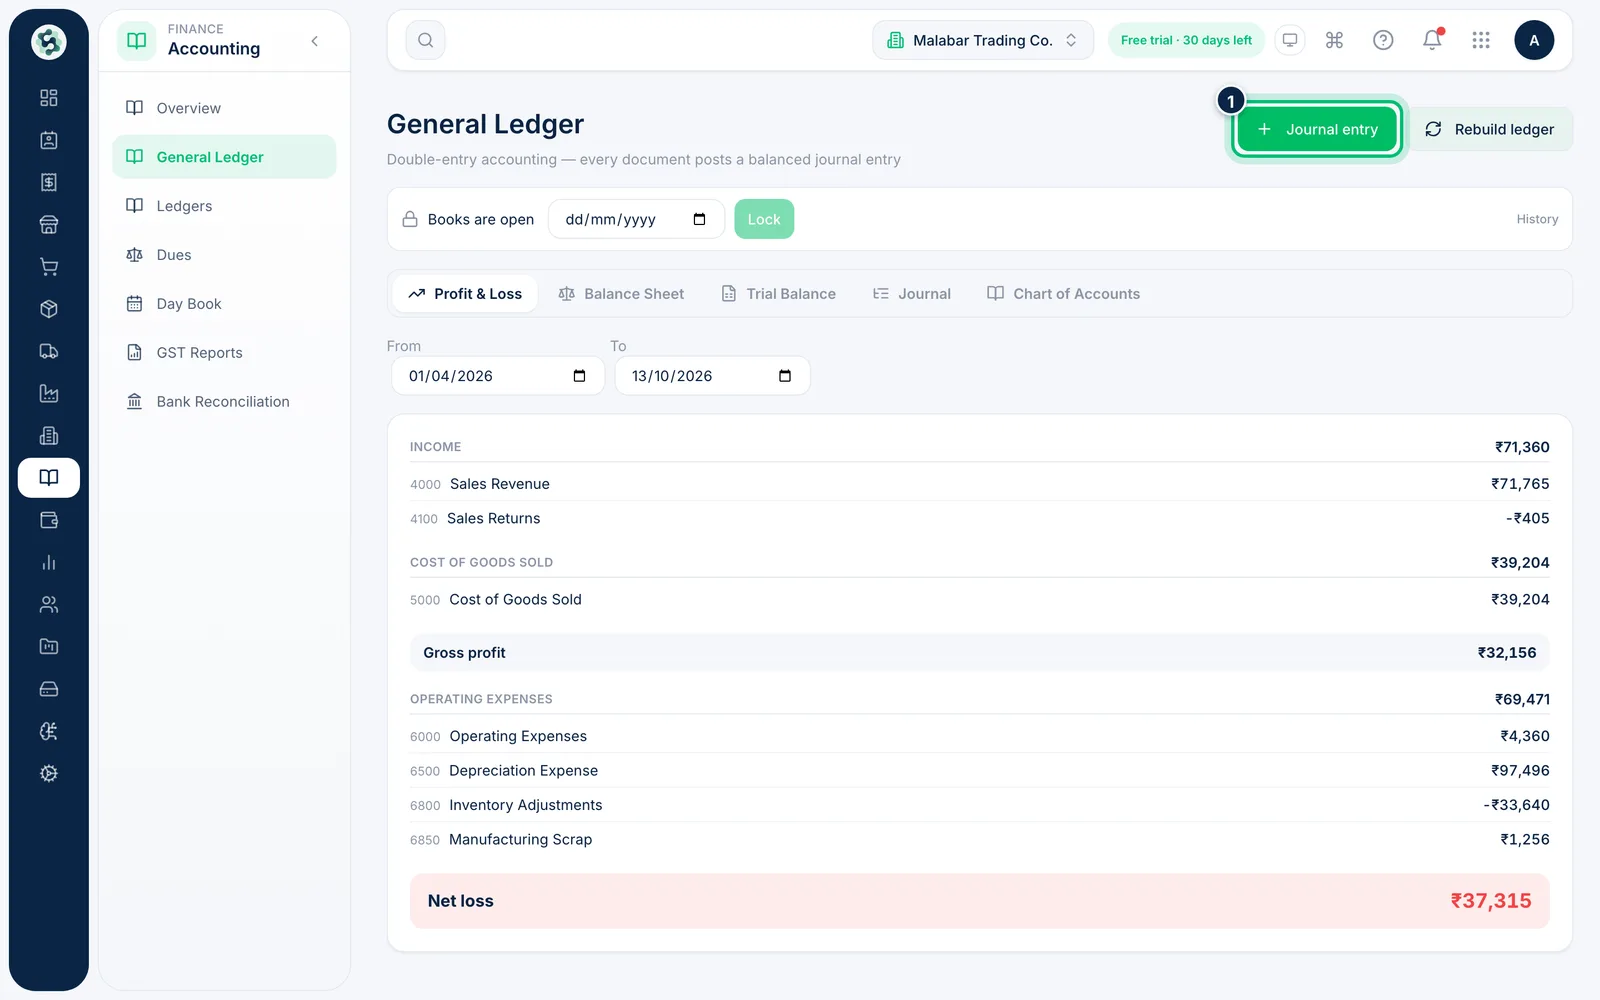Switch to the Trial Balance tab
Image resolution: width=1600 pixels, height=1000 pixels.
click(x=778, y=294)
